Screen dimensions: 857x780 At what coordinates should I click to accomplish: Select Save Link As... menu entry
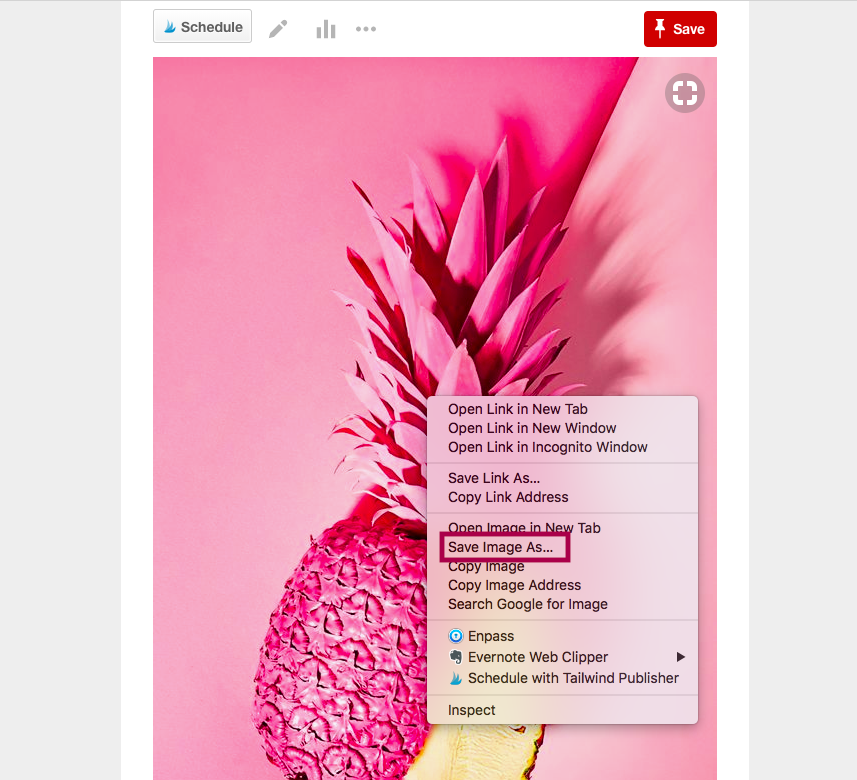(562, 478)
